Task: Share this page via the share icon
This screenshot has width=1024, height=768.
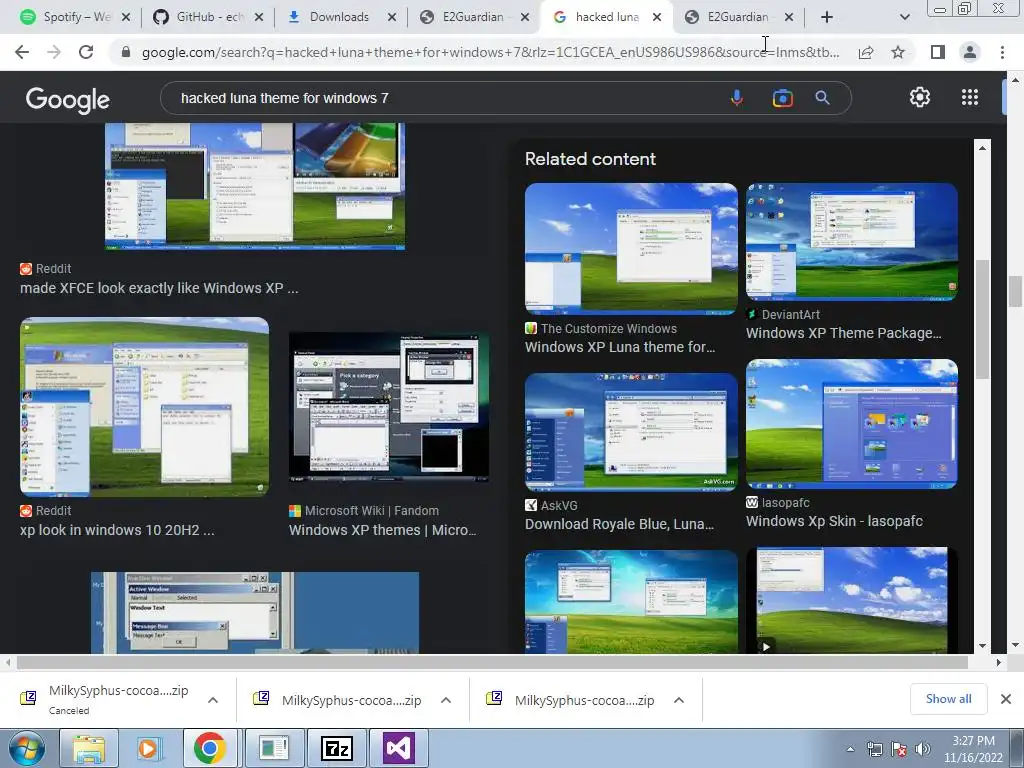Action: (x=866, y=52)
